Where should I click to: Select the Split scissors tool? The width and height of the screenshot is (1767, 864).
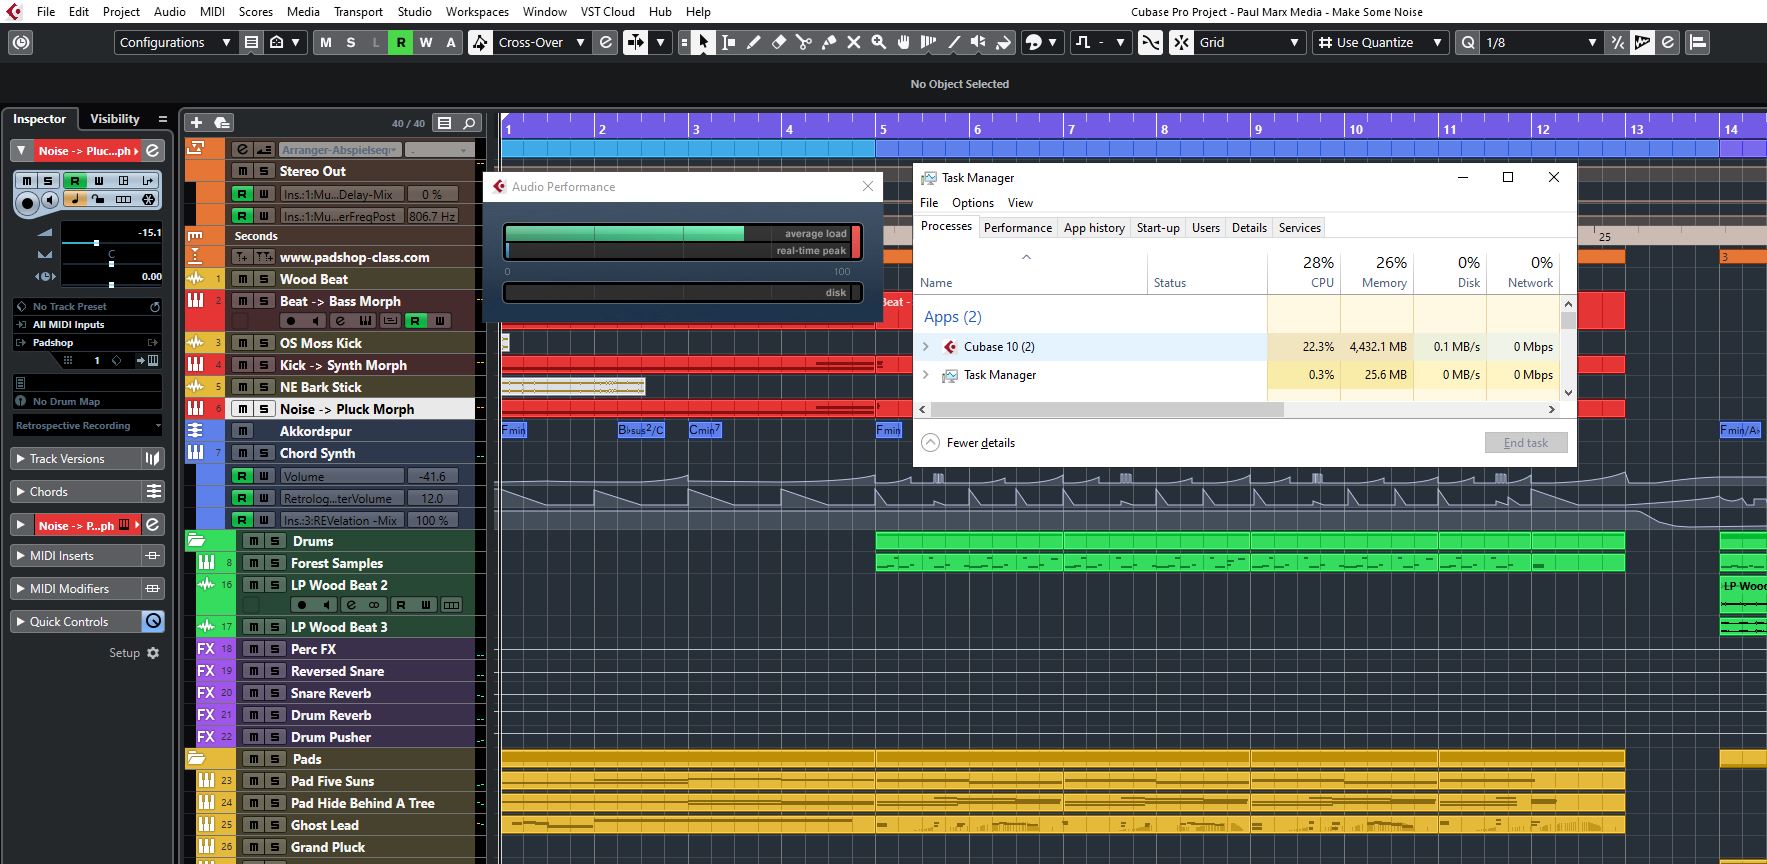[804, 42]
